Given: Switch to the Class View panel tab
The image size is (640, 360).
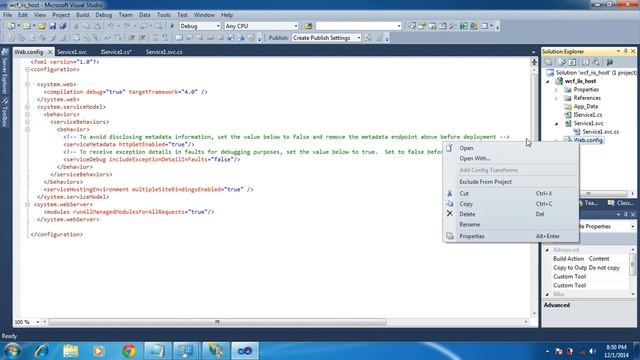Looking at the screenshot, I should coord(620,203).
